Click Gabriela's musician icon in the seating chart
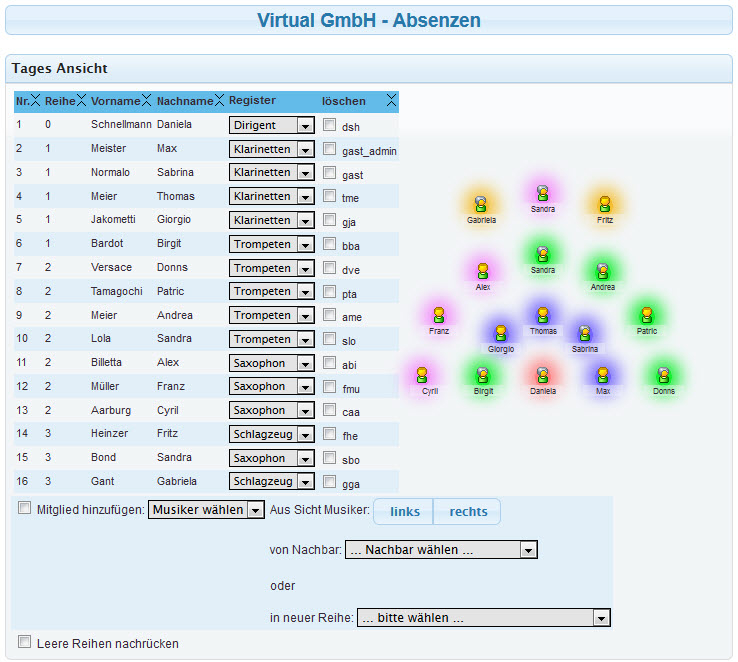This screenshot has width=738, height=662. click(x=480, y=204)
